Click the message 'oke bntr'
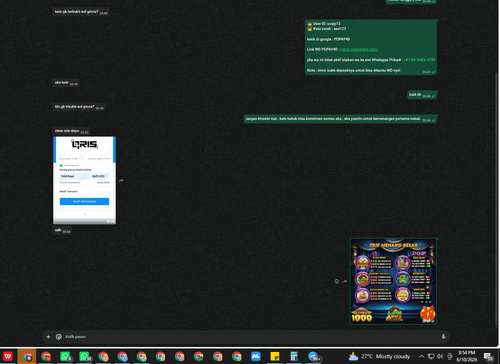 65,83
